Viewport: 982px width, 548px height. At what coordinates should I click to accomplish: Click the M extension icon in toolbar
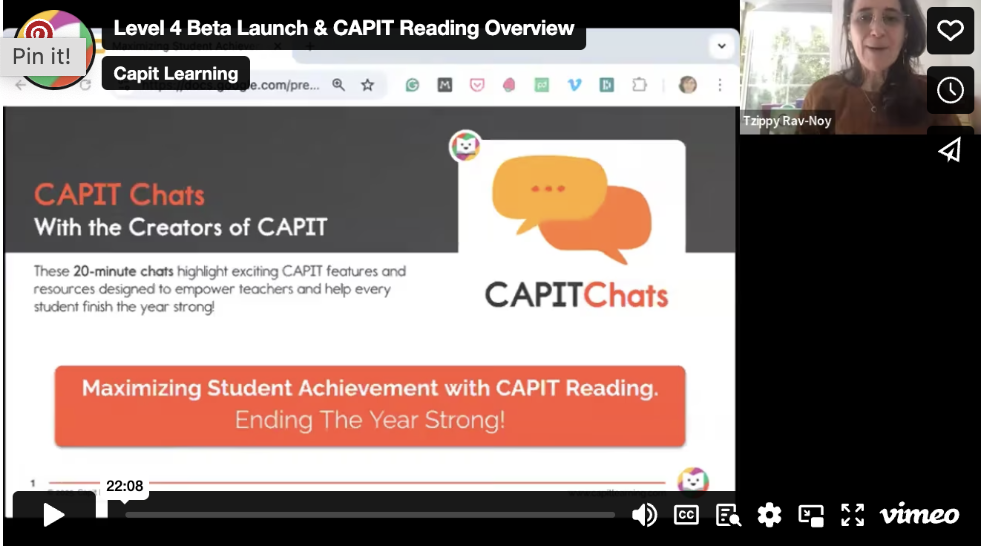pyautogui.click(x=445, y=85)
